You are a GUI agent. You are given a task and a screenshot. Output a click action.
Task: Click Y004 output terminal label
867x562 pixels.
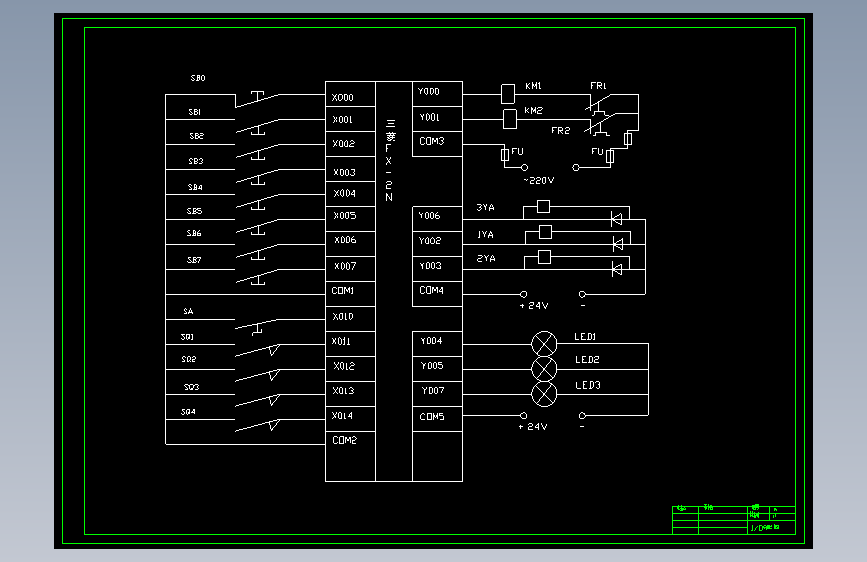pyautogui.click(x=431, y=341)
